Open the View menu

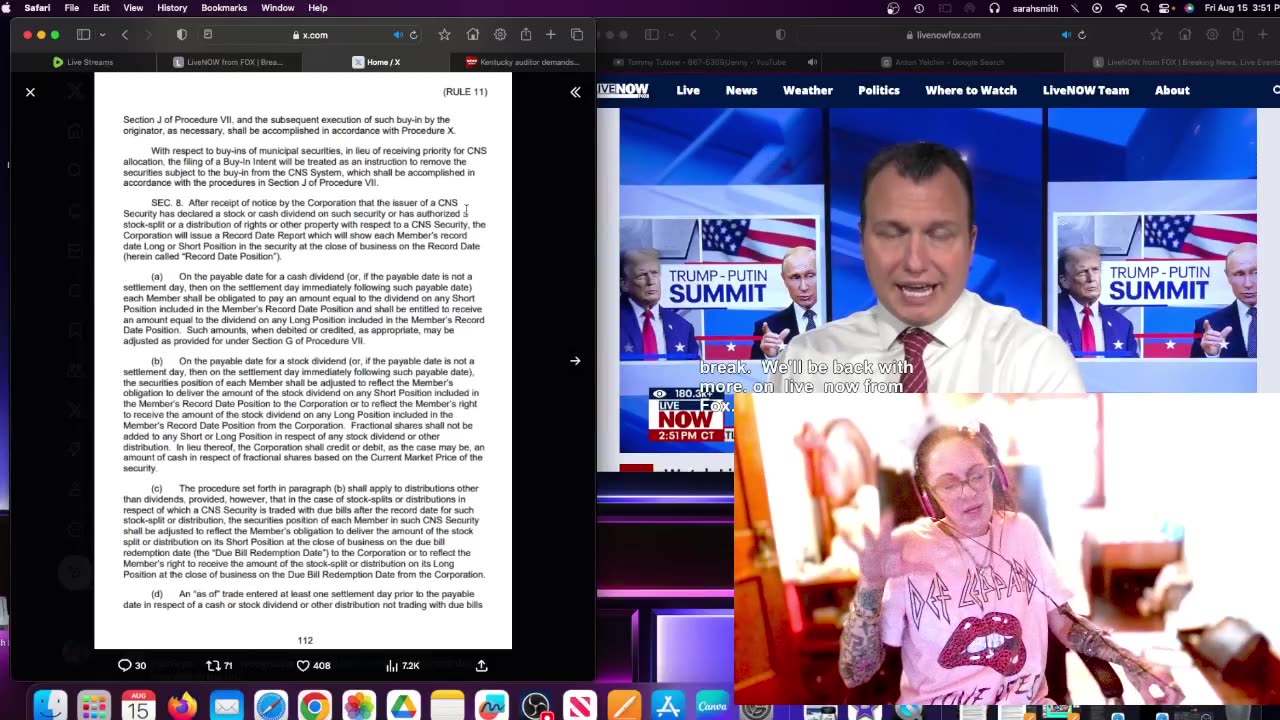point(133,8)
